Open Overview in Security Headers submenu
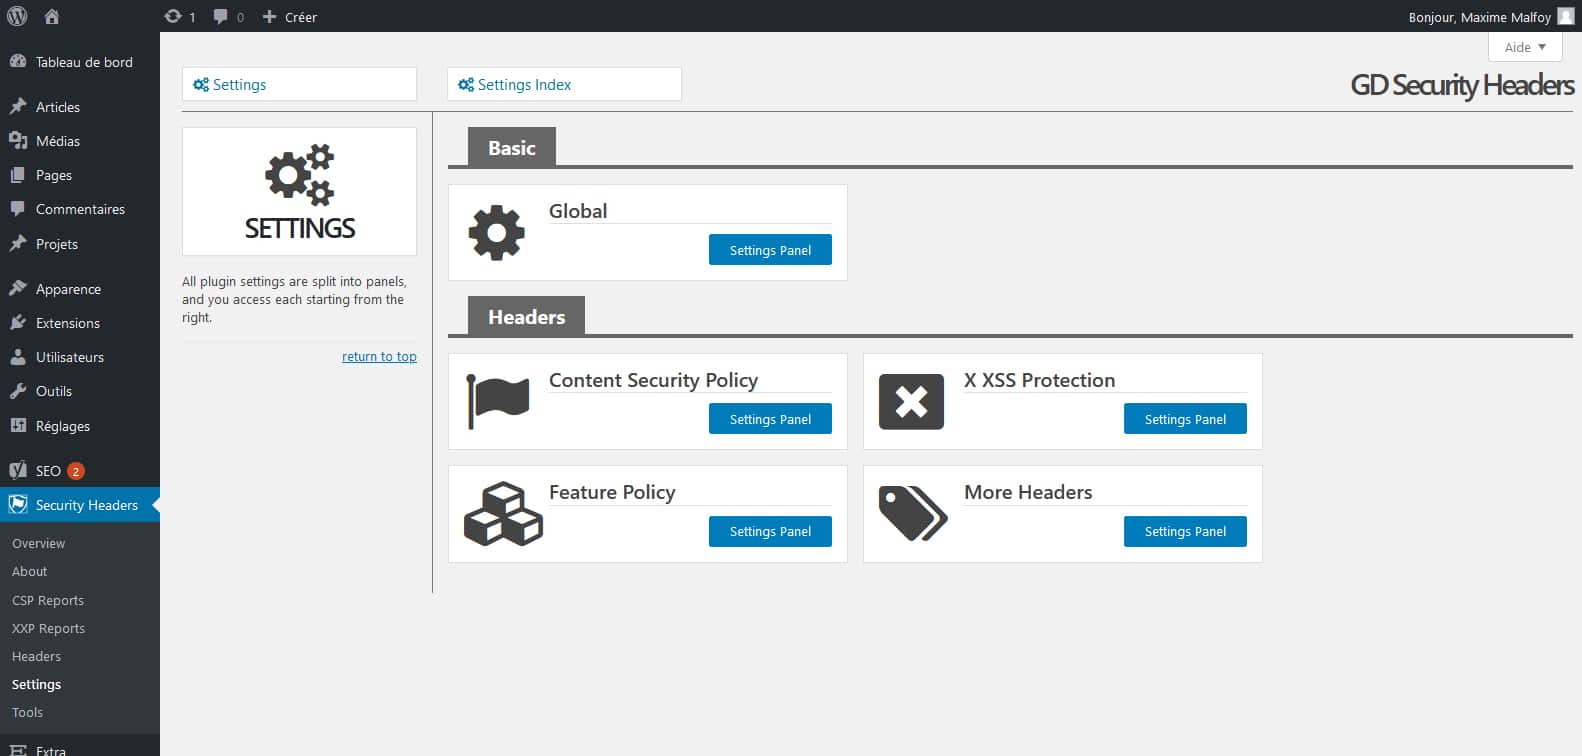Viewport: 1582px width, 756px height. [x=39, y=543]
